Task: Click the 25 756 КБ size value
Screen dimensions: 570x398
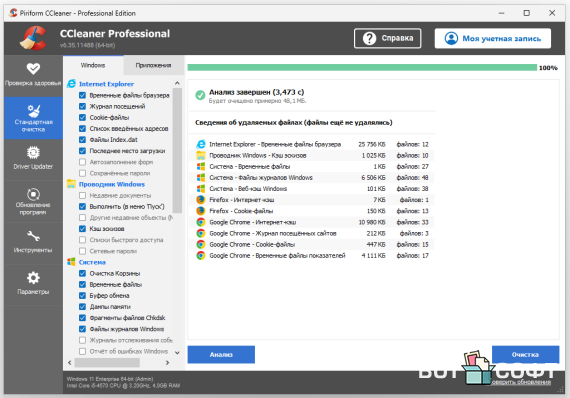Action: point(372,144)
